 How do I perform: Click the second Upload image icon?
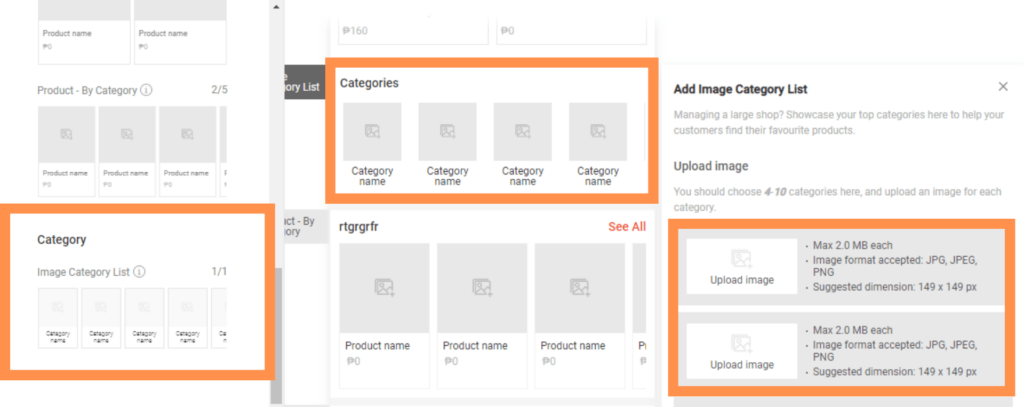[741, 344]
